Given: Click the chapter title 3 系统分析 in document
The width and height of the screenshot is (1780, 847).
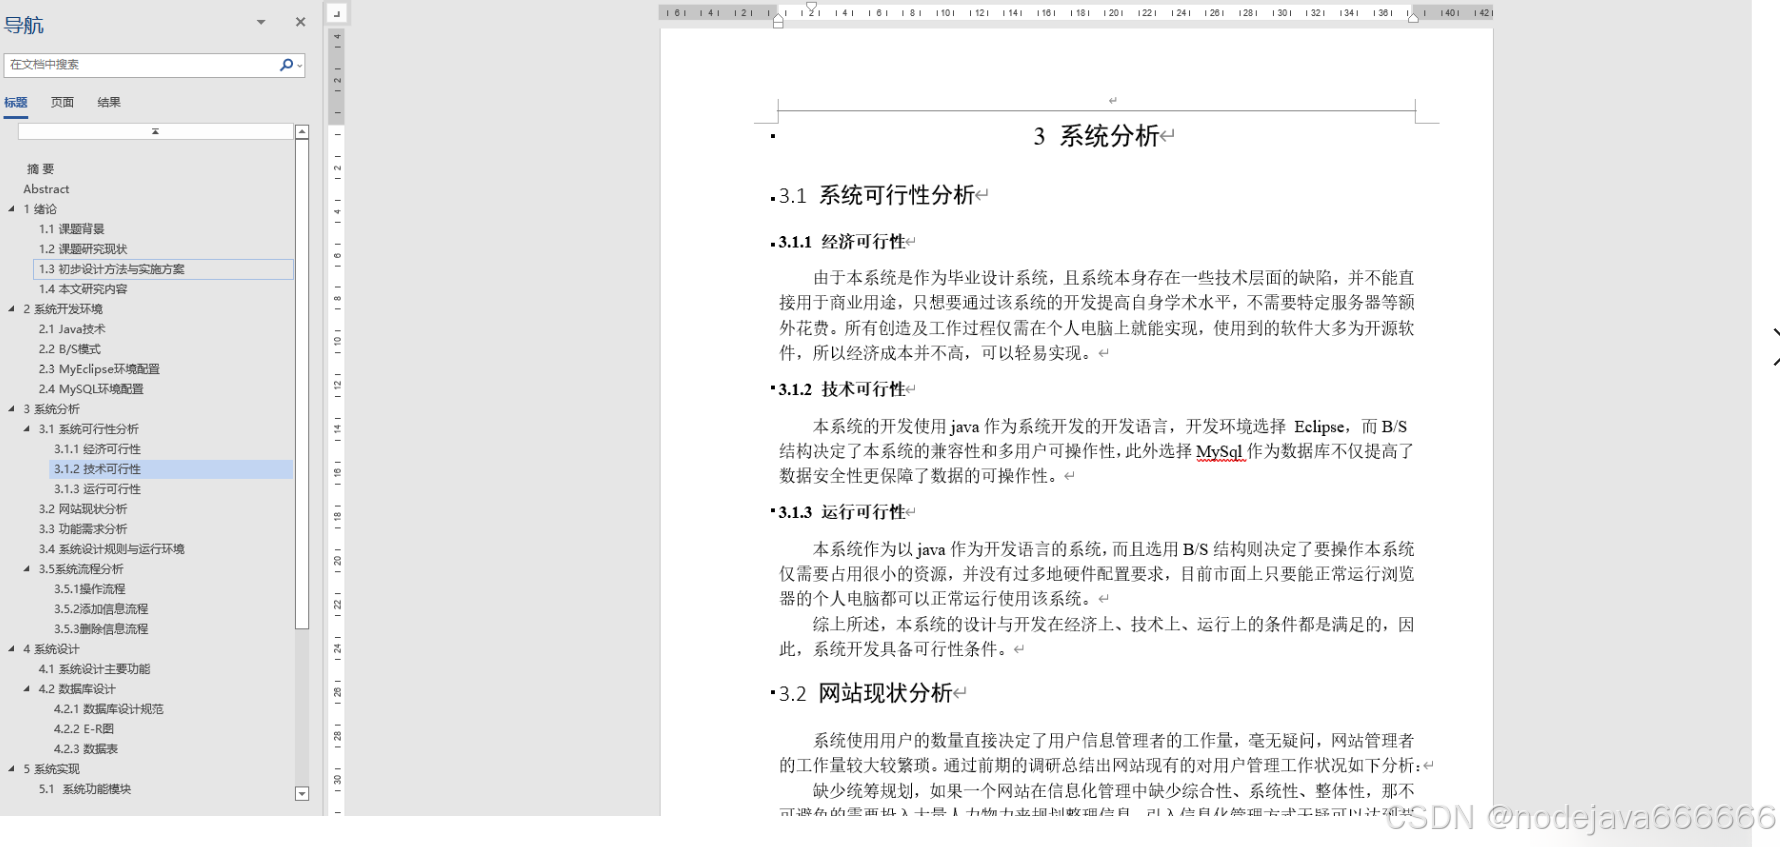Looking at the screenshot, I should pos(1096,136).
